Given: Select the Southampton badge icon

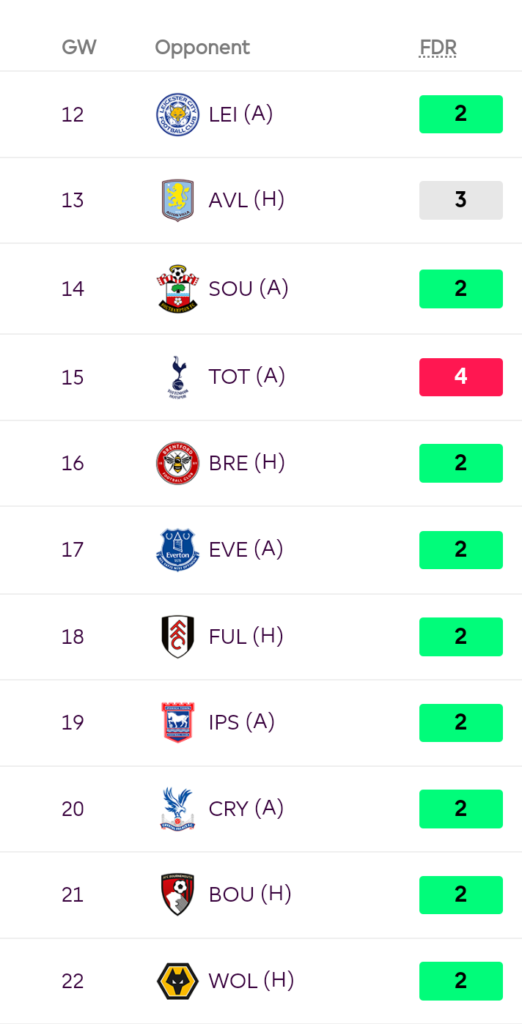Looking at the screenshot, I should 178,288.
